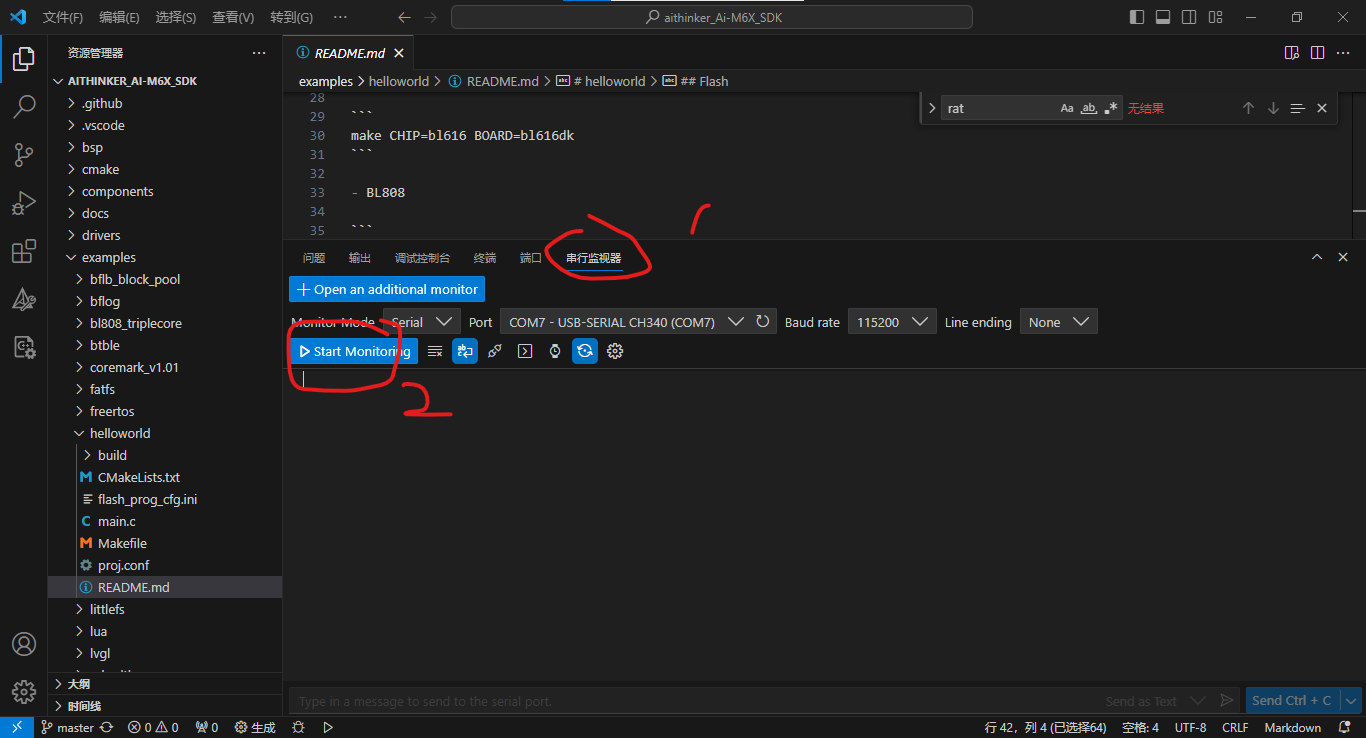Toggle the secondary side bar icon

pos(1189,17)
